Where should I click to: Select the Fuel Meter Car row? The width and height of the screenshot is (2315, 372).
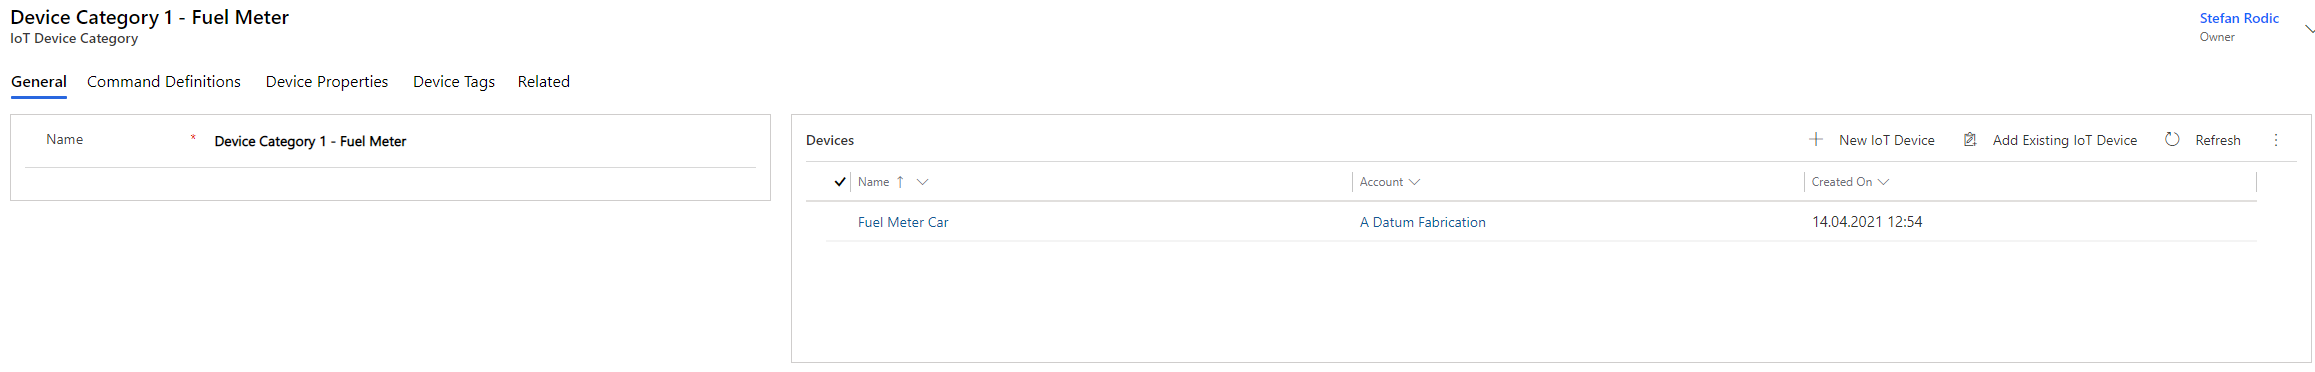point(1541,222)
